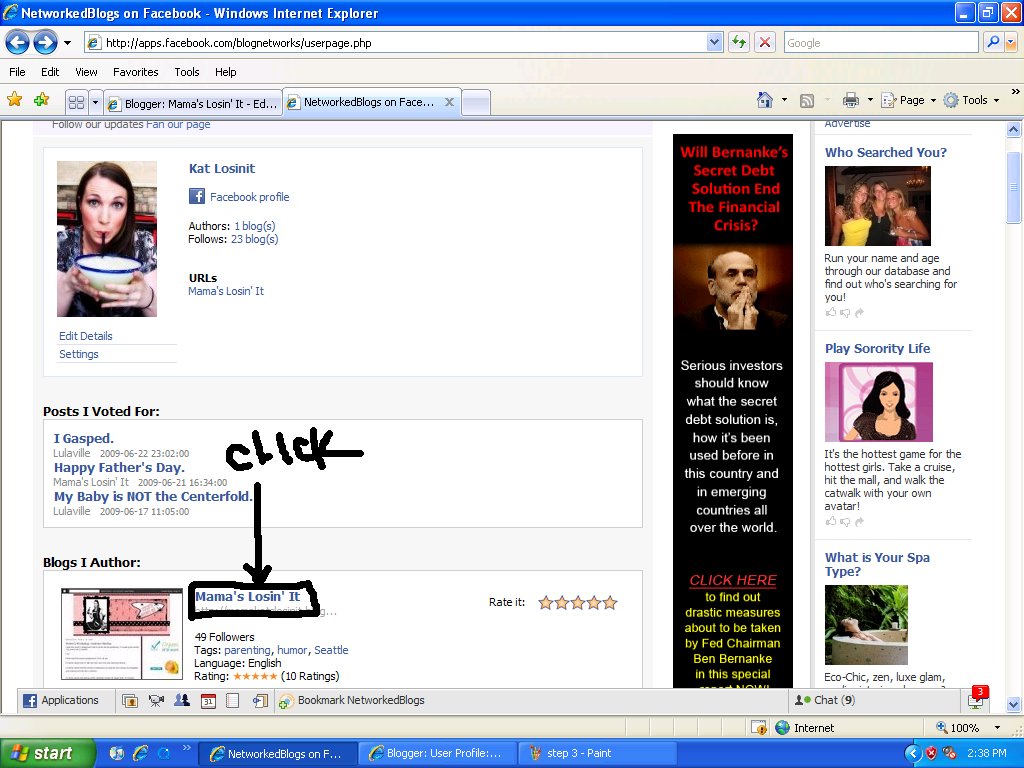Screen dimensions: 1024x768
Task: Rate the blog five stars
Action: [x=610, y=602]
